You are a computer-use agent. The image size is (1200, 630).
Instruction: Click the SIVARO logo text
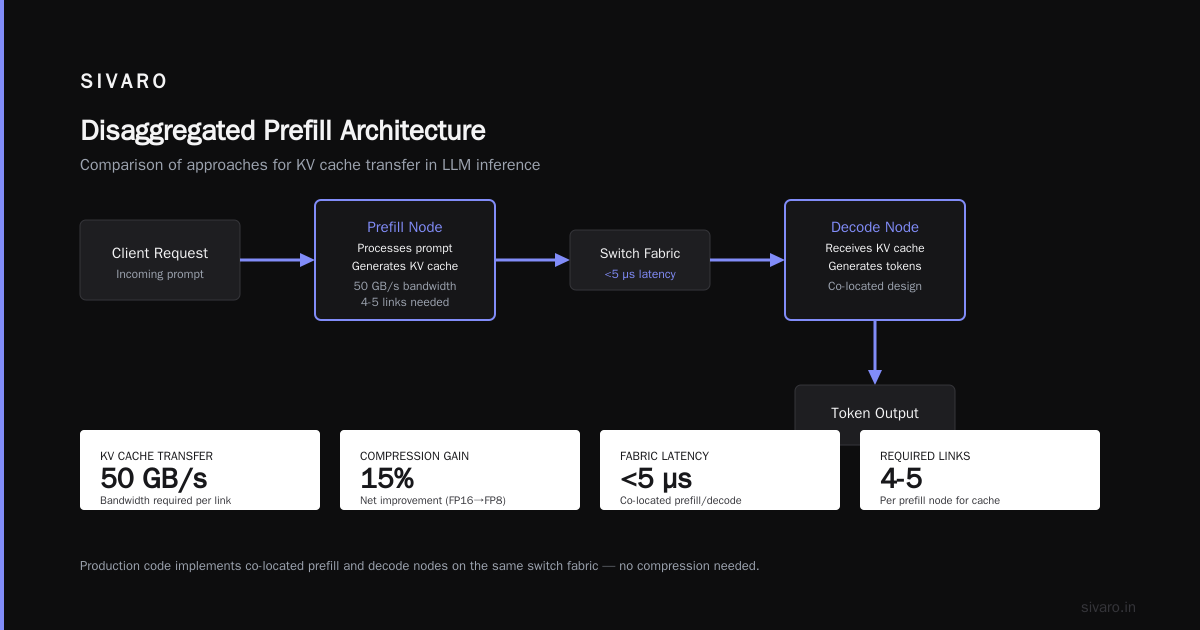(x=124, y=82)
